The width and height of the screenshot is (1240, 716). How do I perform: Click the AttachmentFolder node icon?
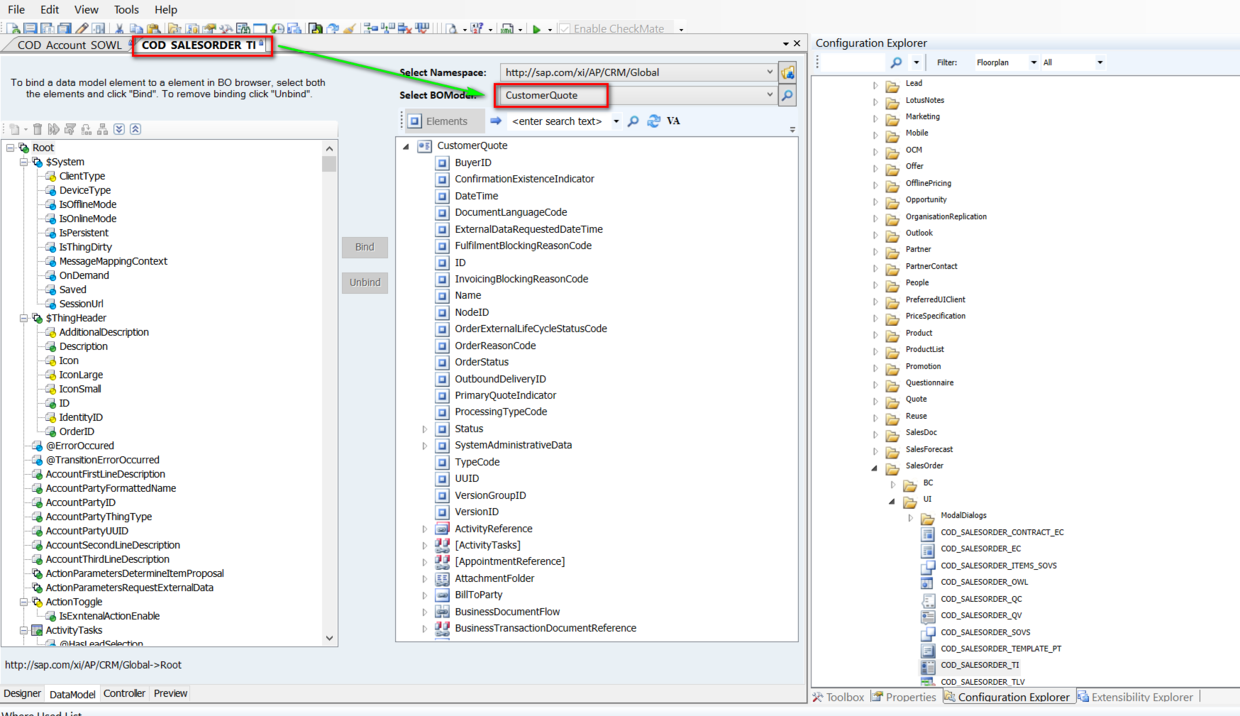pyautogui.click(x=442, y=579)
